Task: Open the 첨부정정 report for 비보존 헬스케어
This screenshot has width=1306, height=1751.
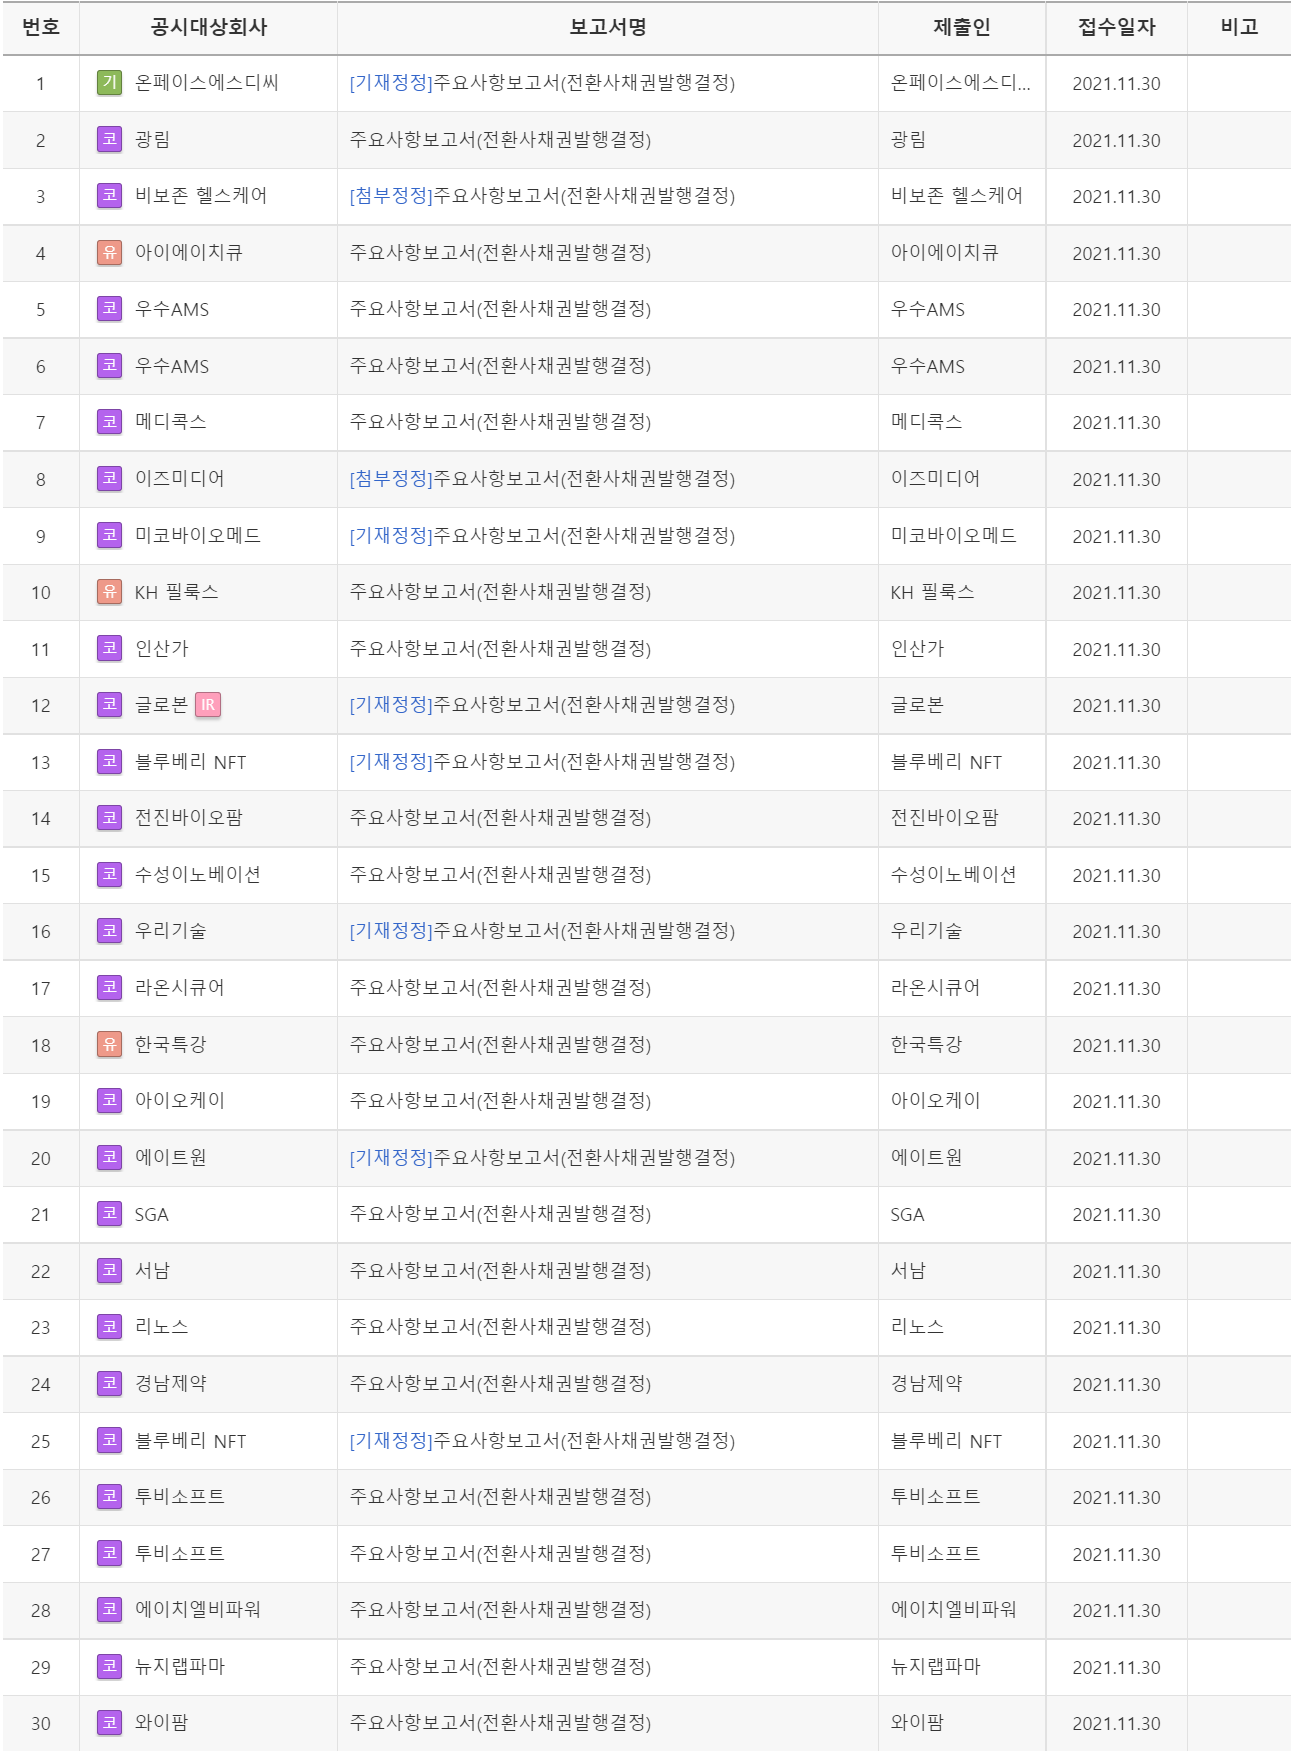Action: [542, 196]
